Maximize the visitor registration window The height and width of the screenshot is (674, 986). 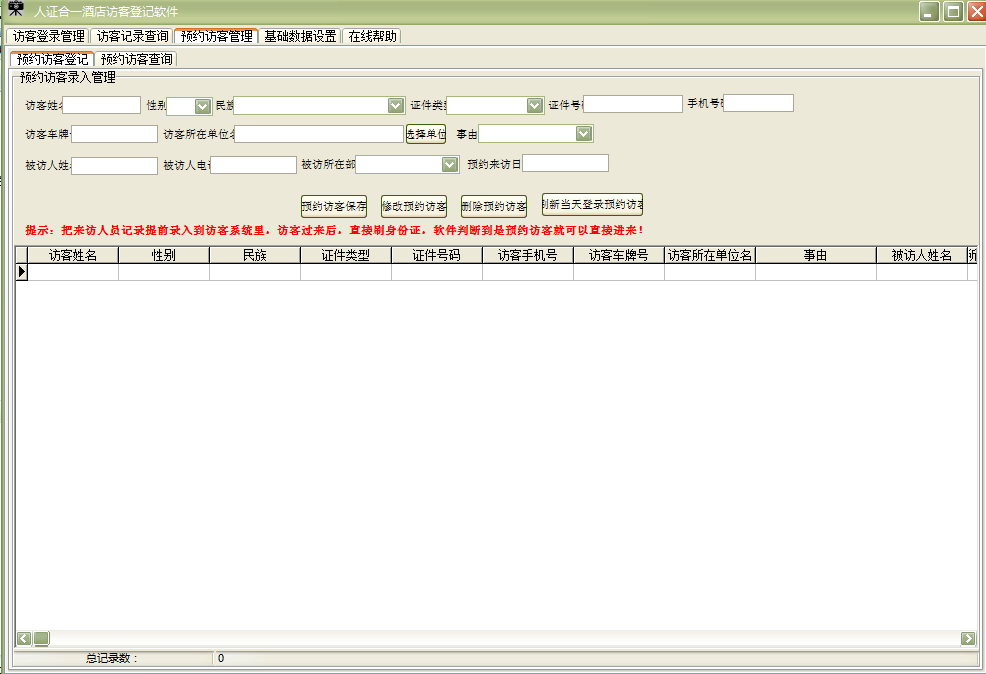(x=953, y=11)
